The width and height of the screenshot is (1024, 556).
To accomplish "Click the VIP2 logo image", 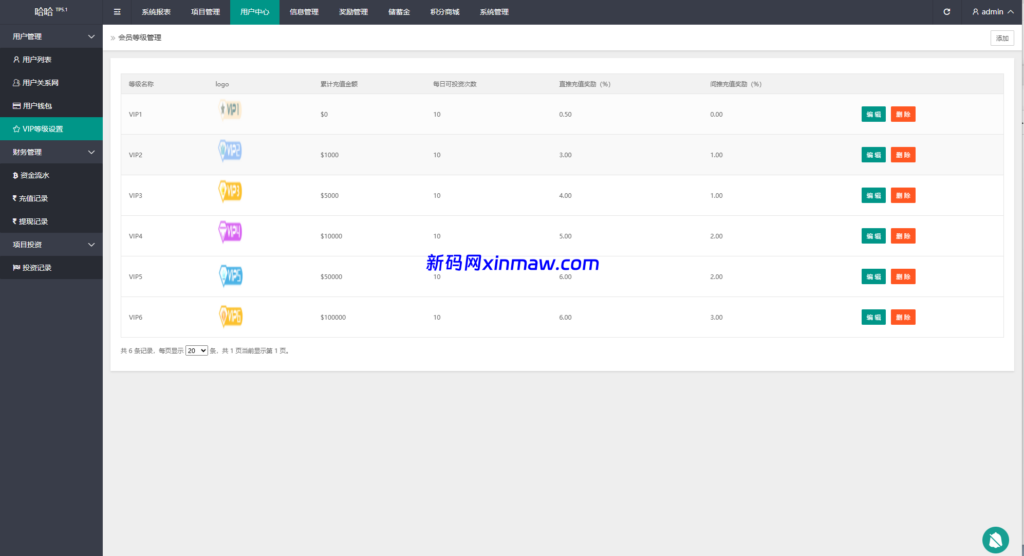I will [230, 150].
